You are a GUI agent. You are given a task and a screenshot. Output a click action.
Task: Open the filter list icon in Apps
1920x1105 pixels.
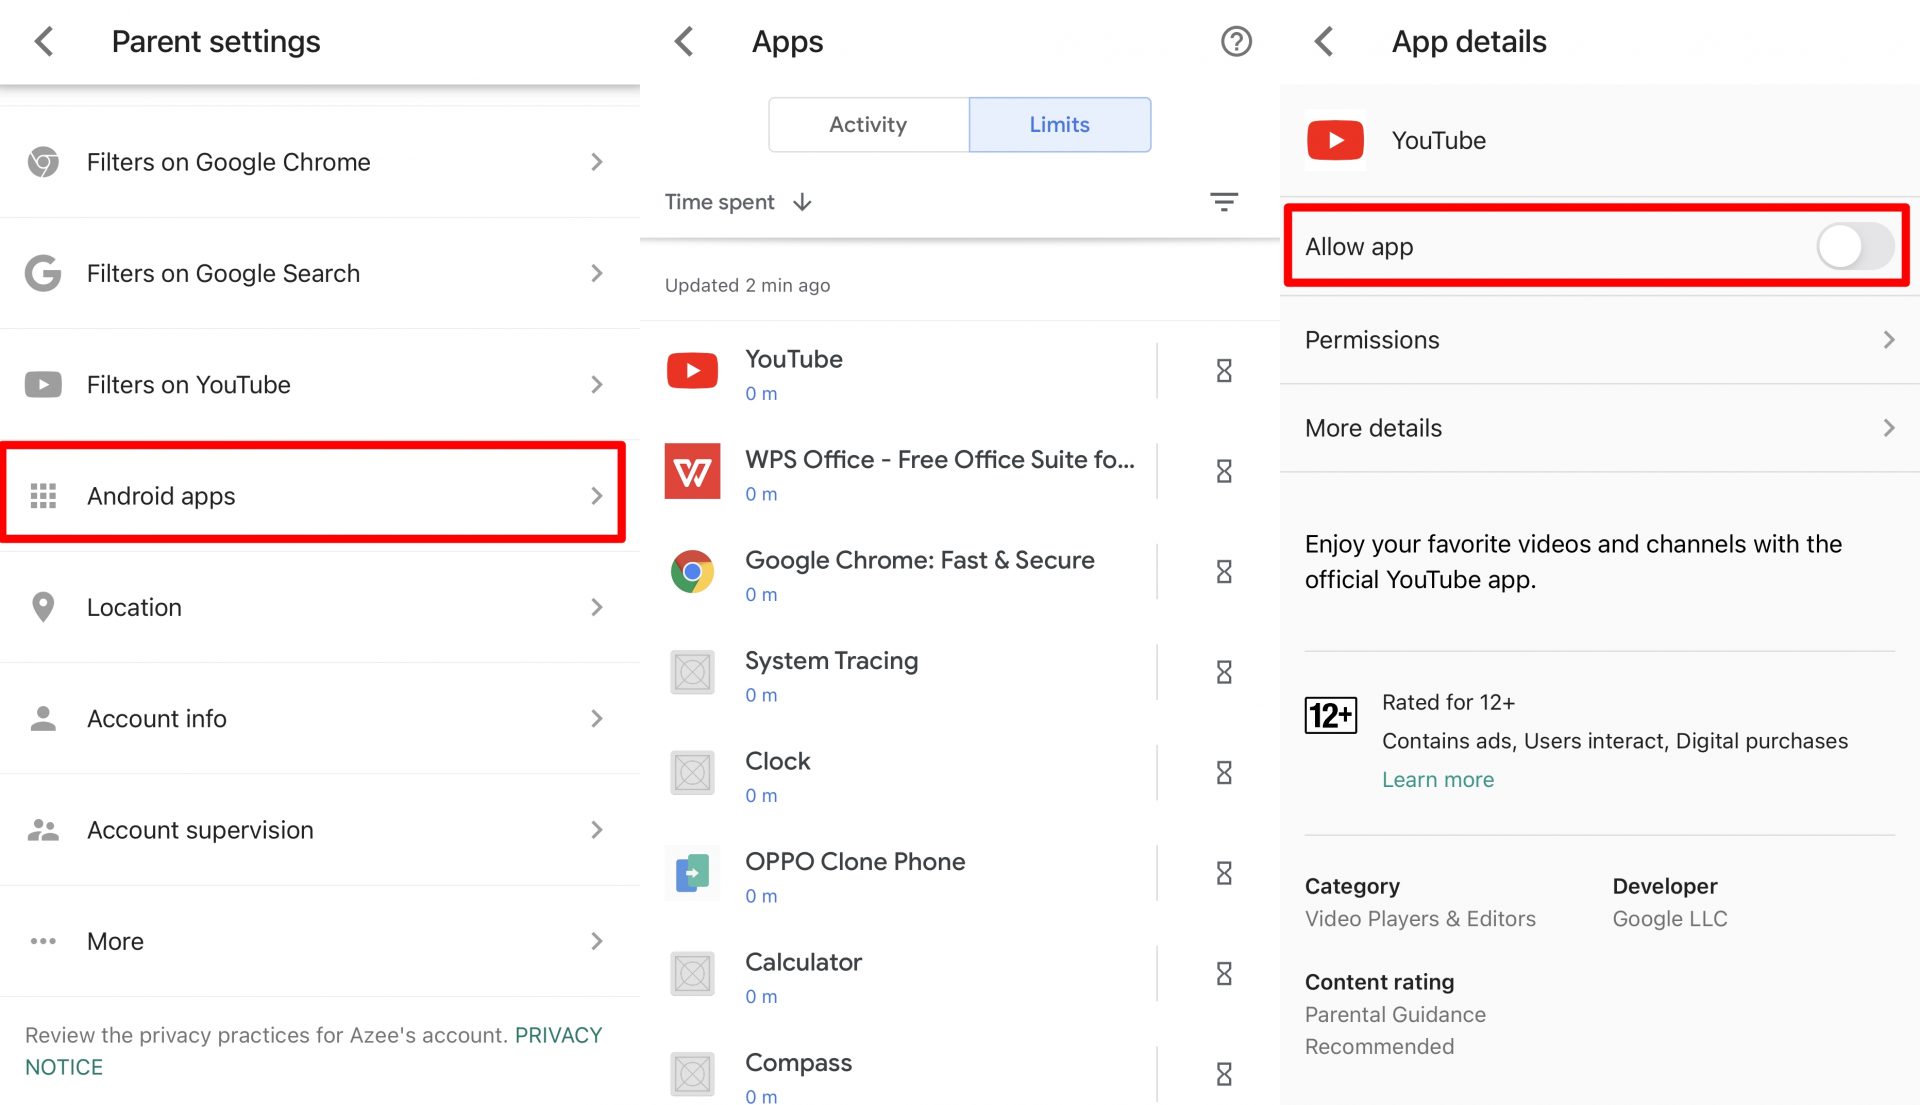pyautogui.click(x=1223, y=202)
